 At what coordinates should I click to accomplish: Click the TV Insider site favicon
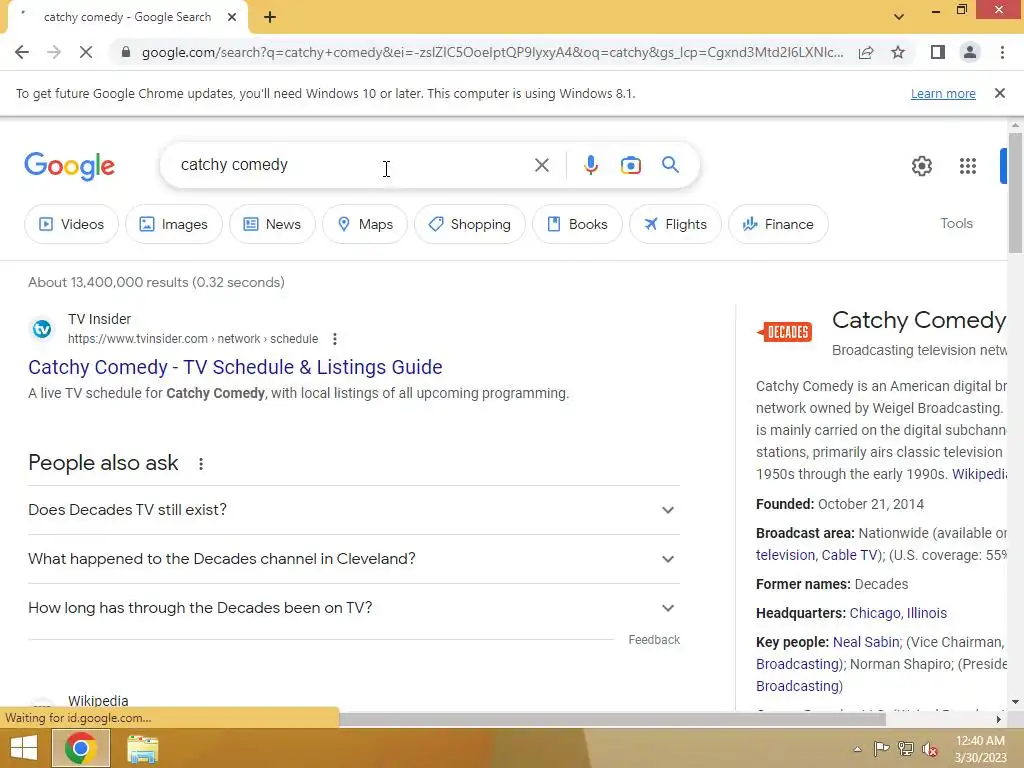tap(42, 329)
